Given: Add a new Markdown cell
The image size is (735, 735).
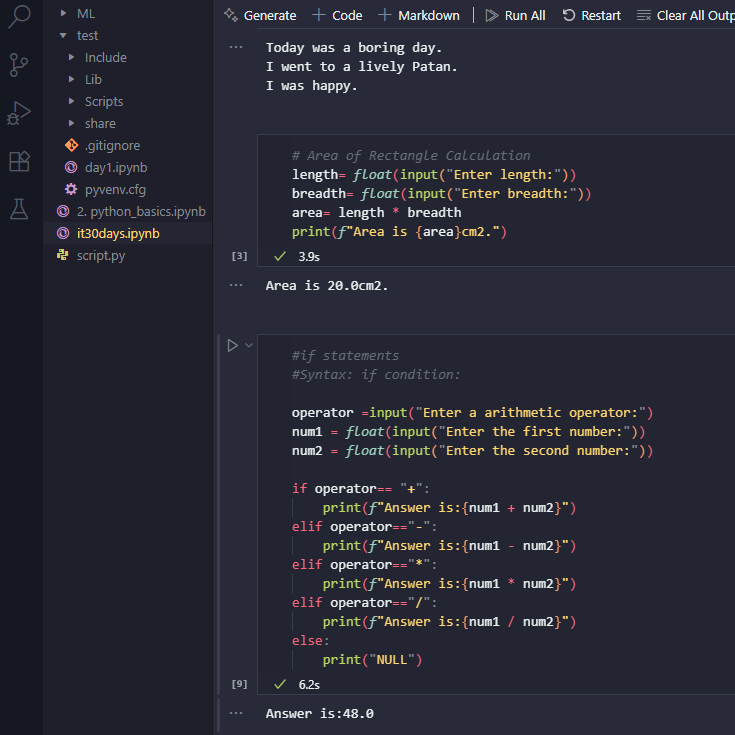Looking at the screenshot, I should [419, 15].
